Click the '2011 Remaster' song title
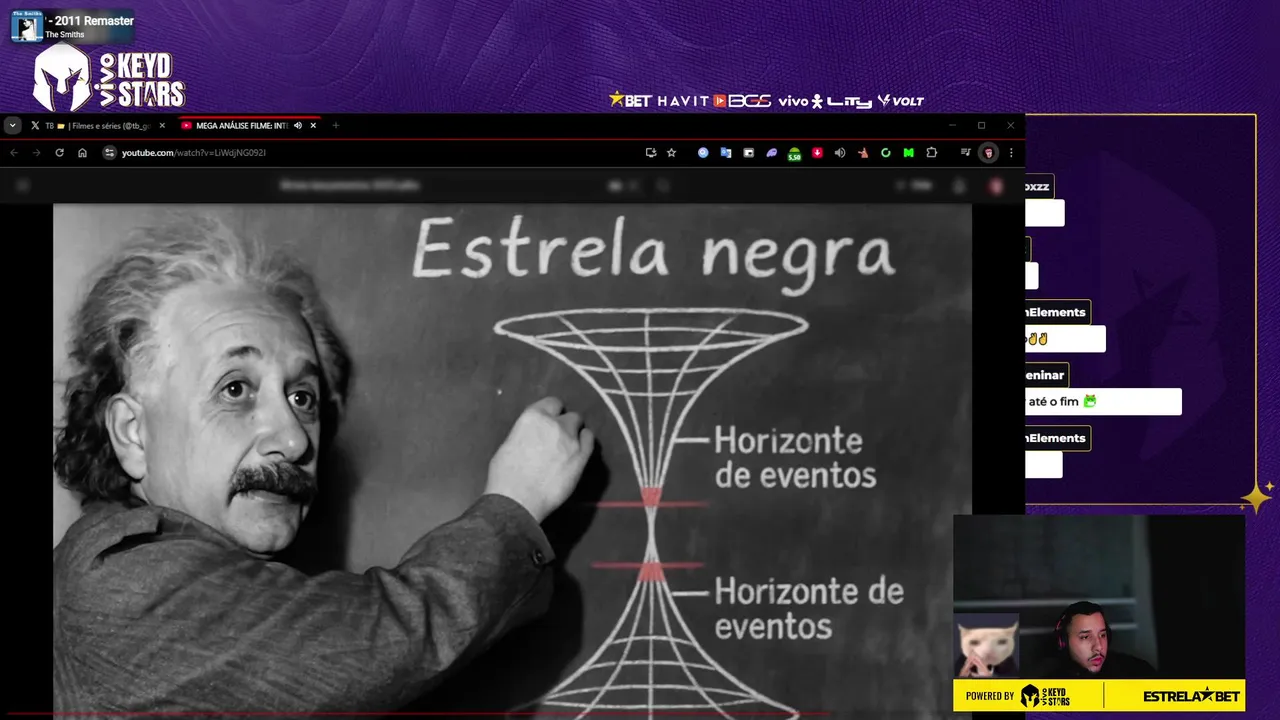Viewport: 1280px width, 720px height. [x=89, y=21]
